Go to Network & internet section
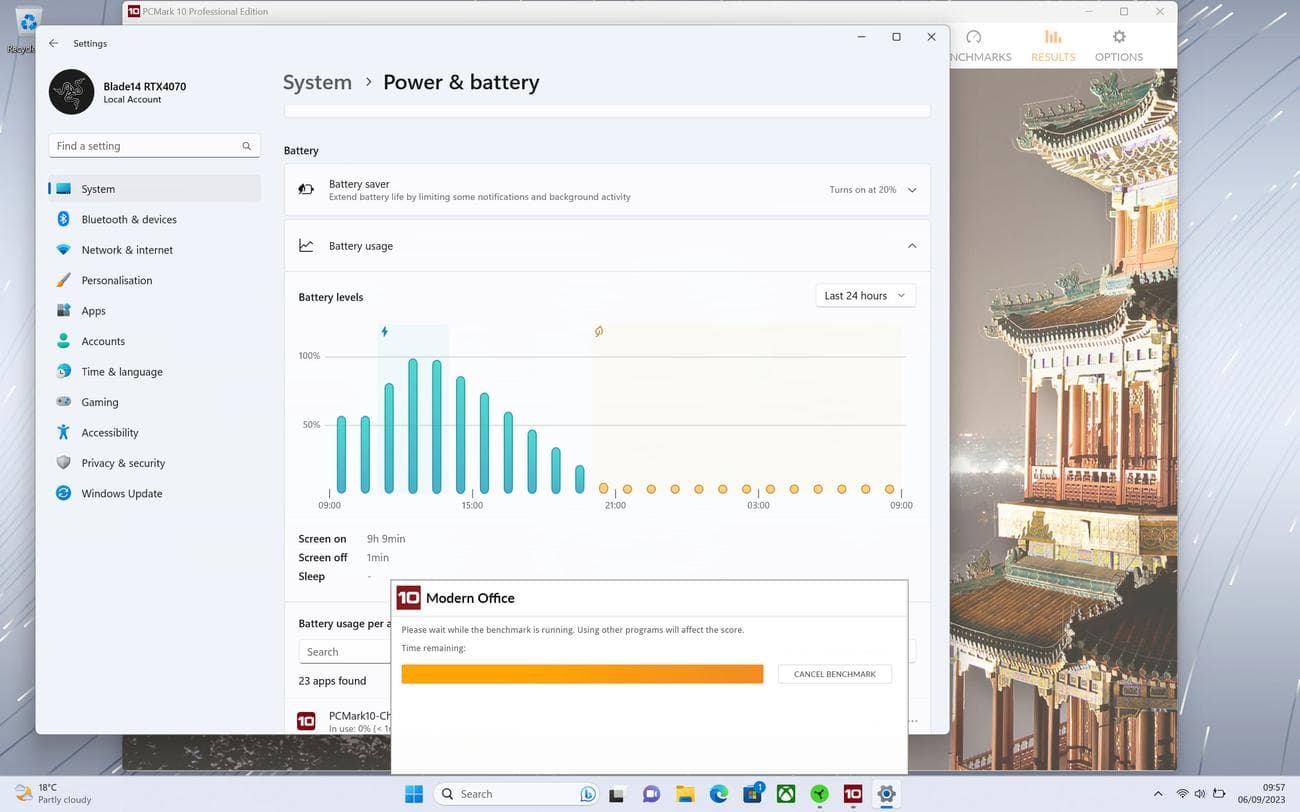The width and height of the screenshot is (1300, 812). click(x=127, y=250)
